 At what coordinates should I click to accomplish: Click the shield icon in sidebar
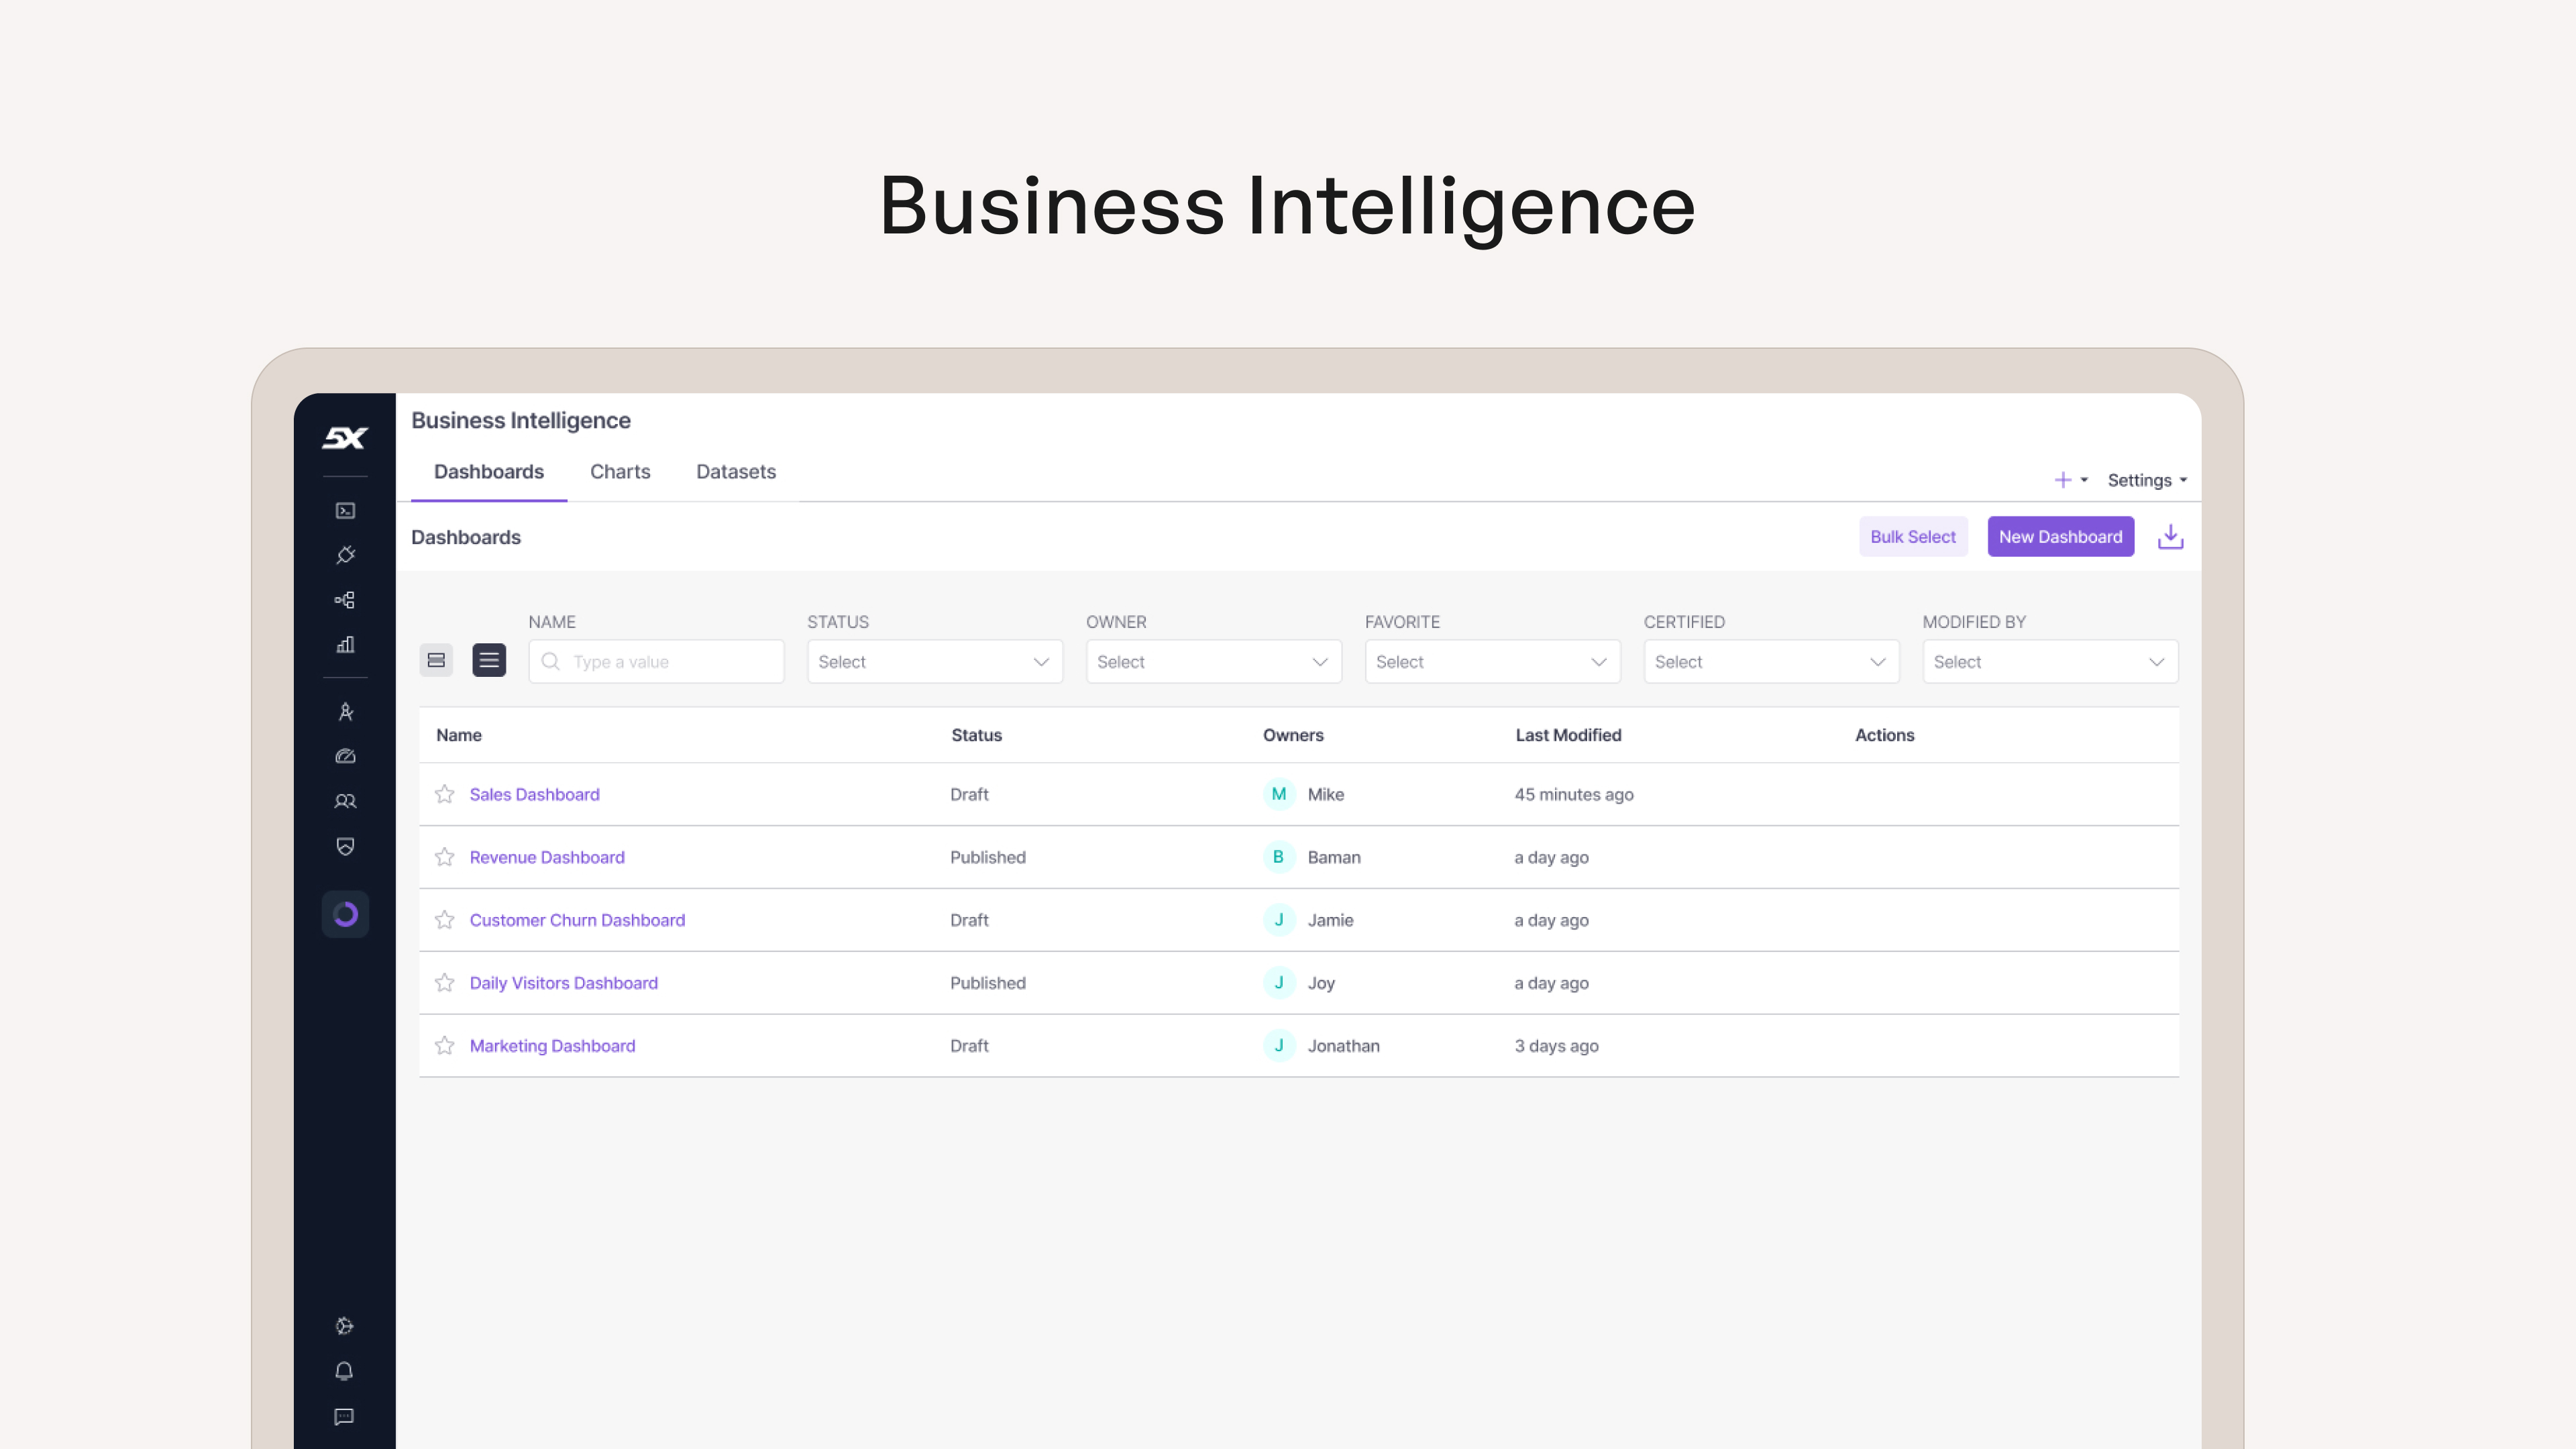click(345, 847)
